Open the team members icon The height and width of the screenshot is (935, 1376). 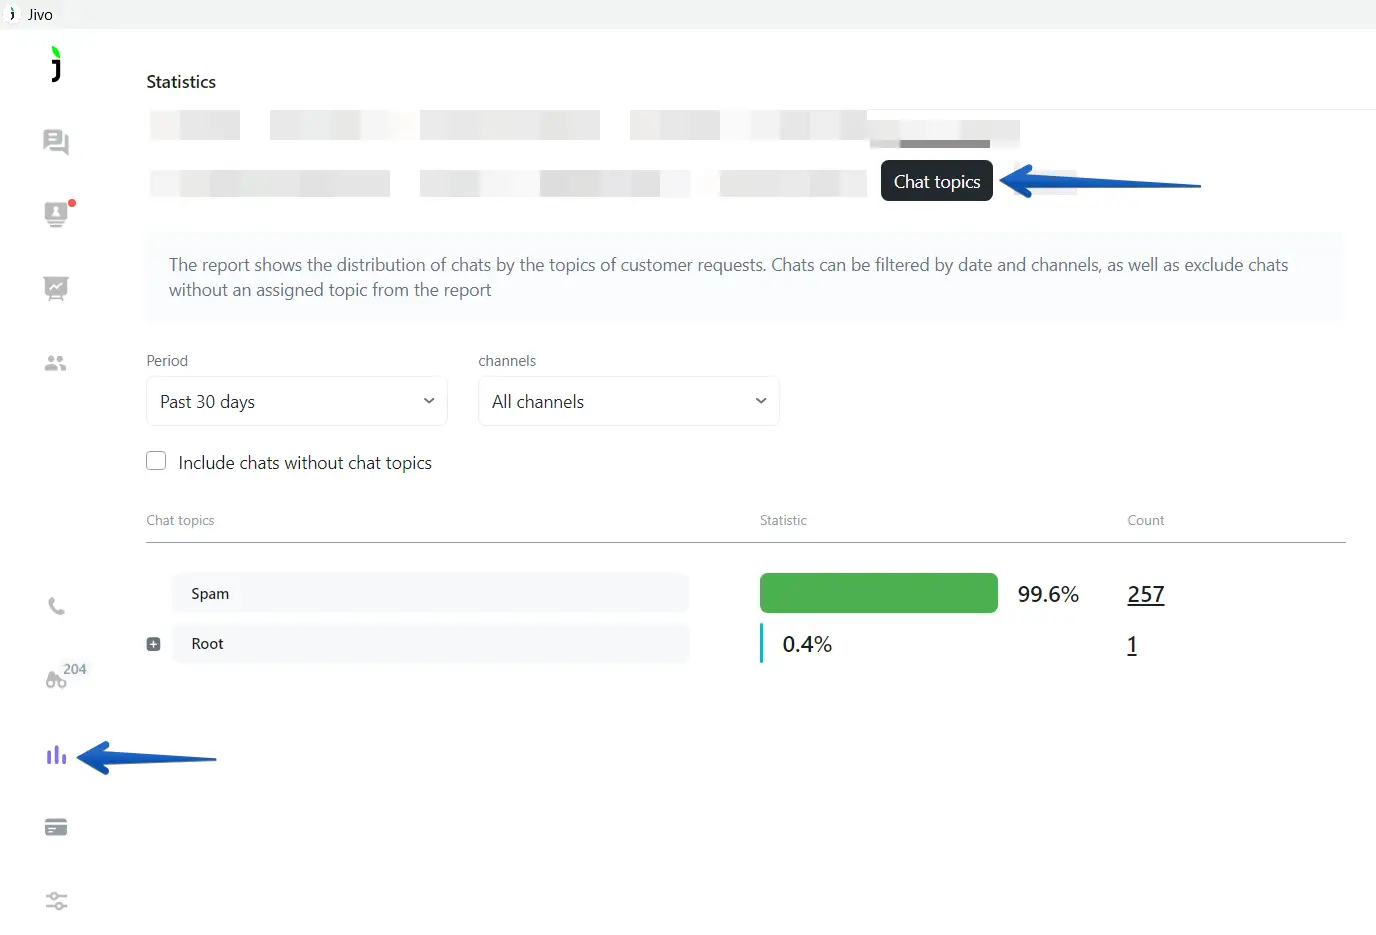click(x=56, y=363)
